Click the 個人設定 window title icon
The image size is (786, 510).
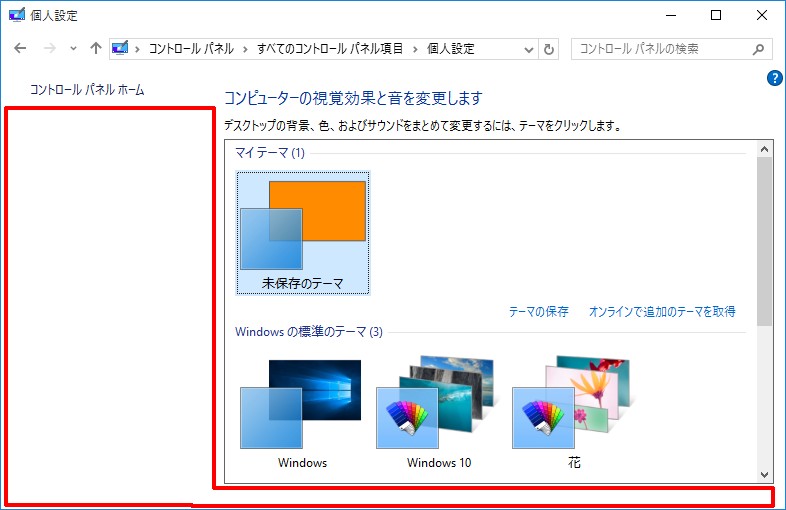[17, 15]
